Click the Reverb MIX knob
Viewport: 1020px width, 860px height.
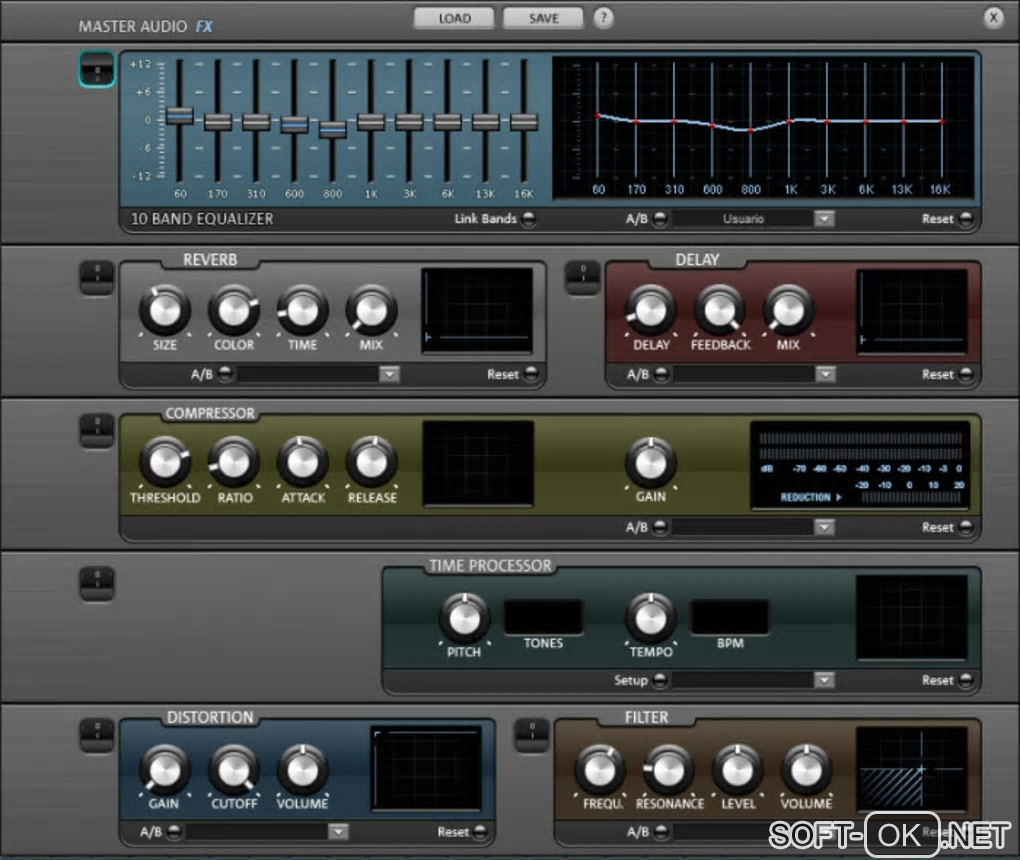pos(371,310)
